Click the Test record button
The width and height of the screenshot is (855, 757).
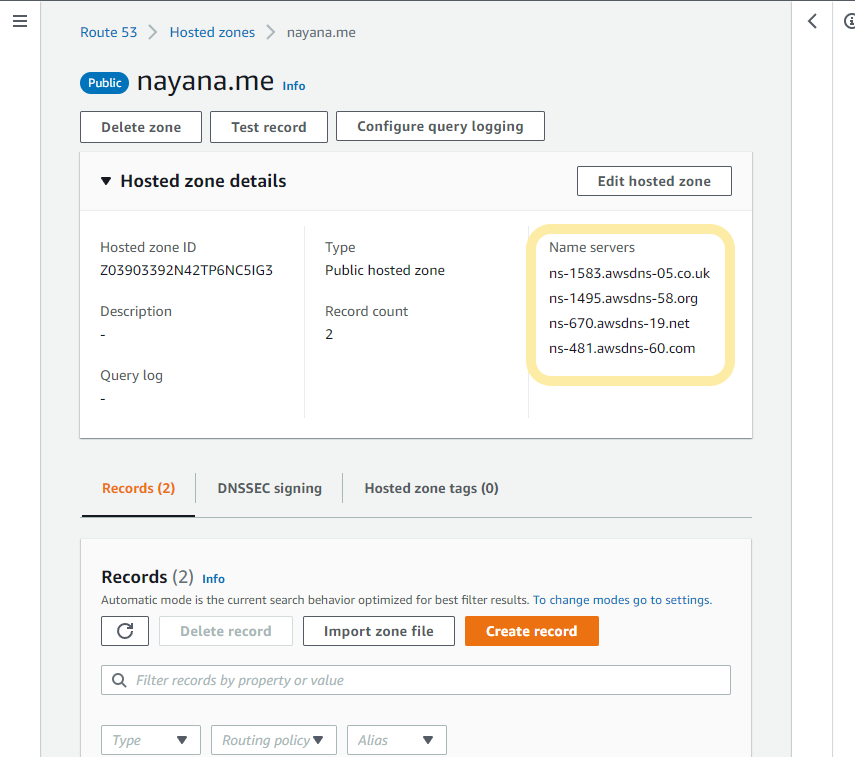click(269, 127)
